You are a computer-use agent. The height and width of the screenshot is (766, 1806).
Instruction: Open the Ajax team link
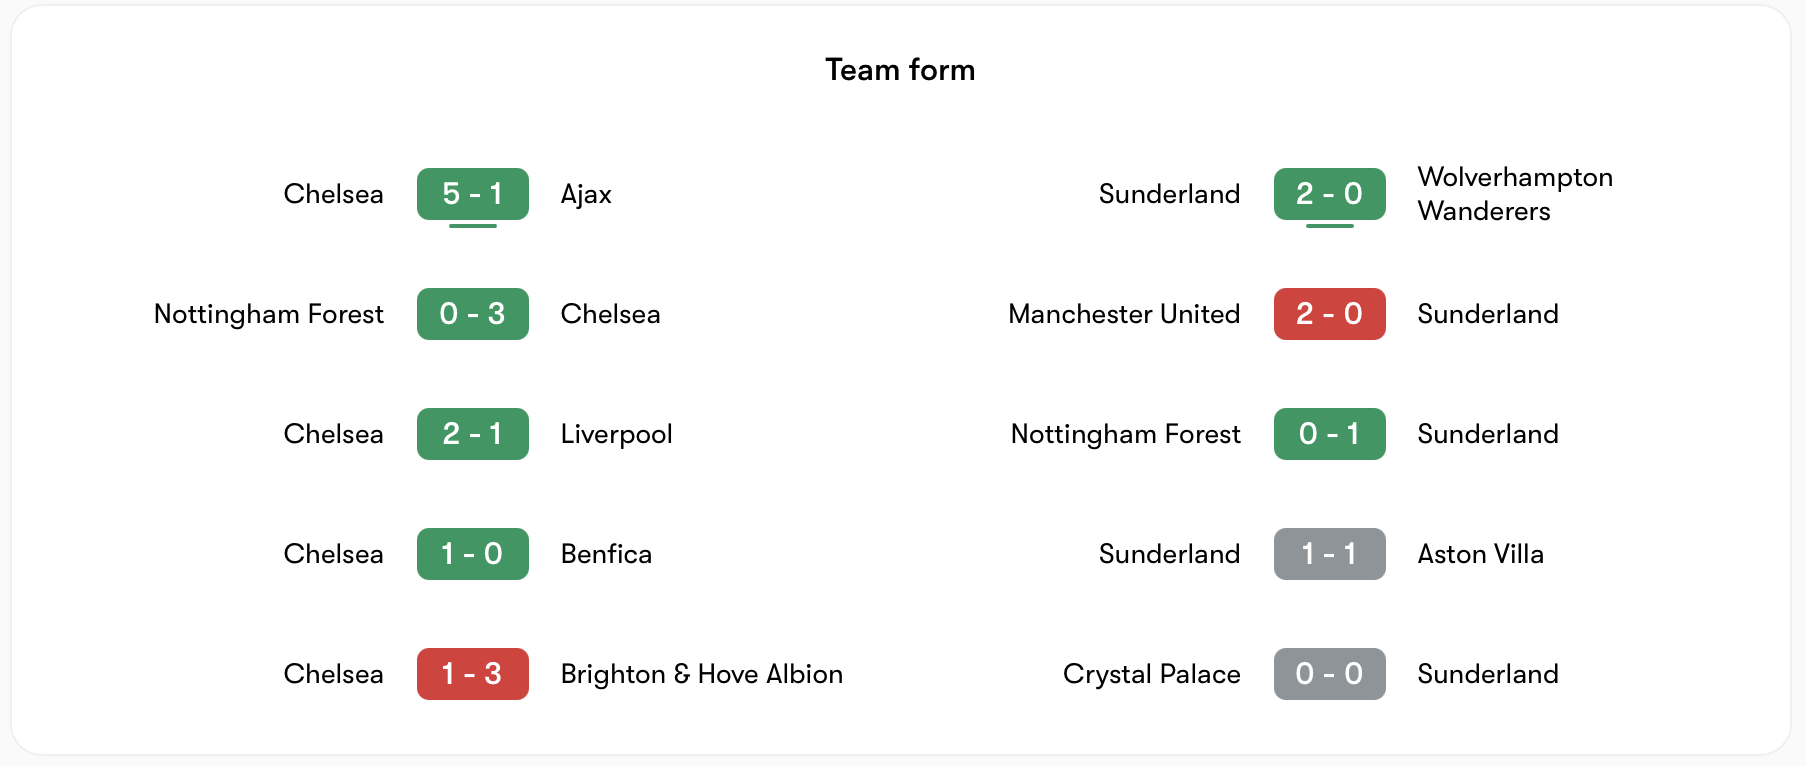586,194
